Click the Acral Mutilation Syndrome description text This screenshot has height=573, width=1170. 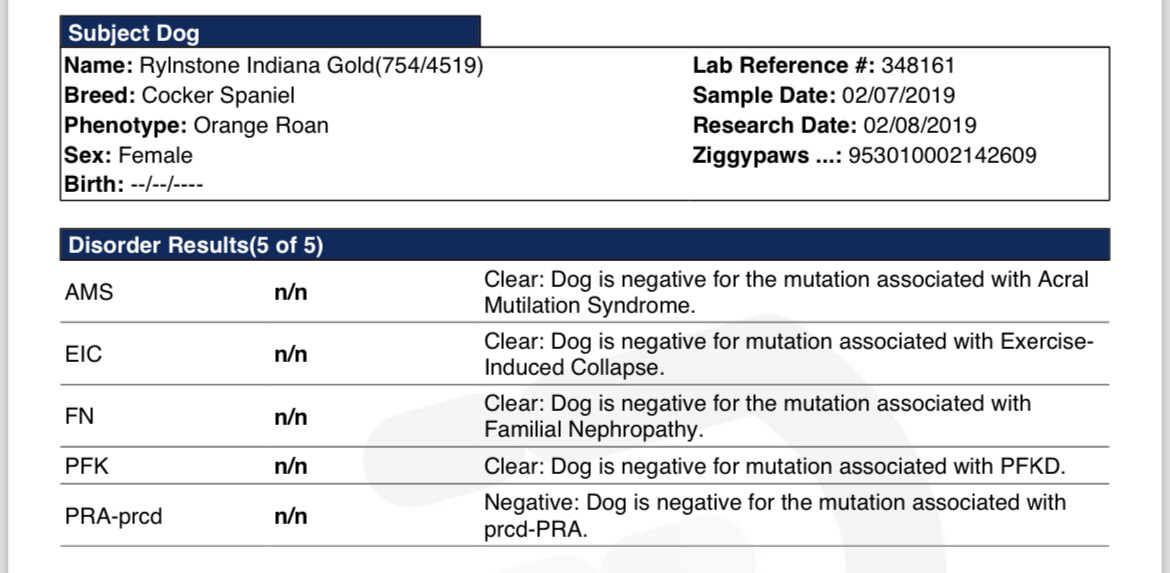[786, 292]
